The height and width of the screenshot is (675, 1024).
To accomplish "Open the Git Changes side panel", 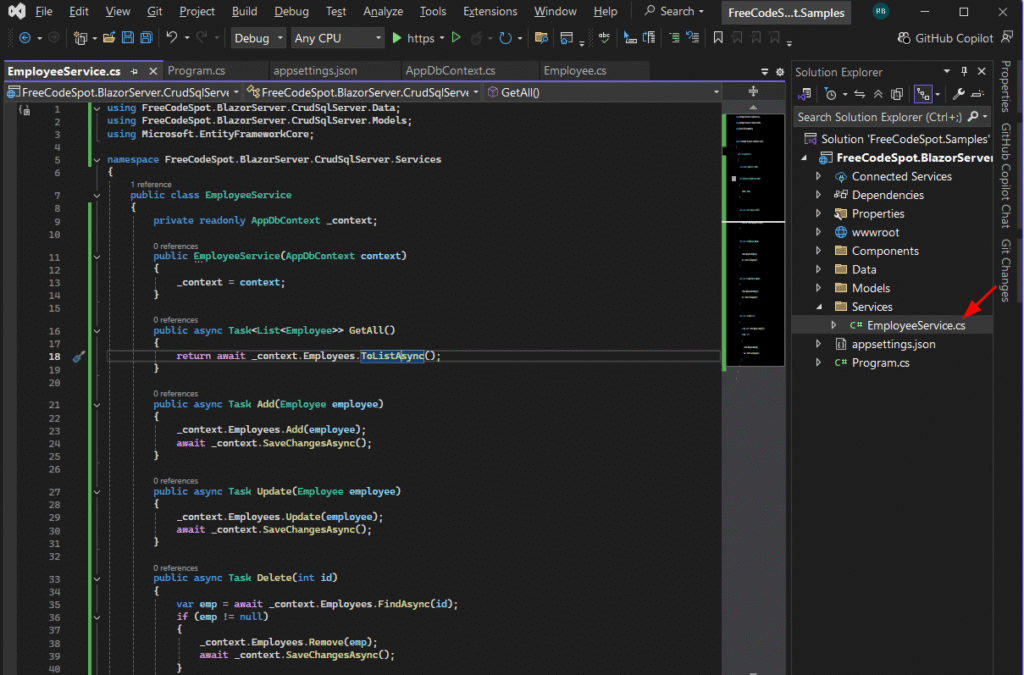I will [x=1006, y=272].
